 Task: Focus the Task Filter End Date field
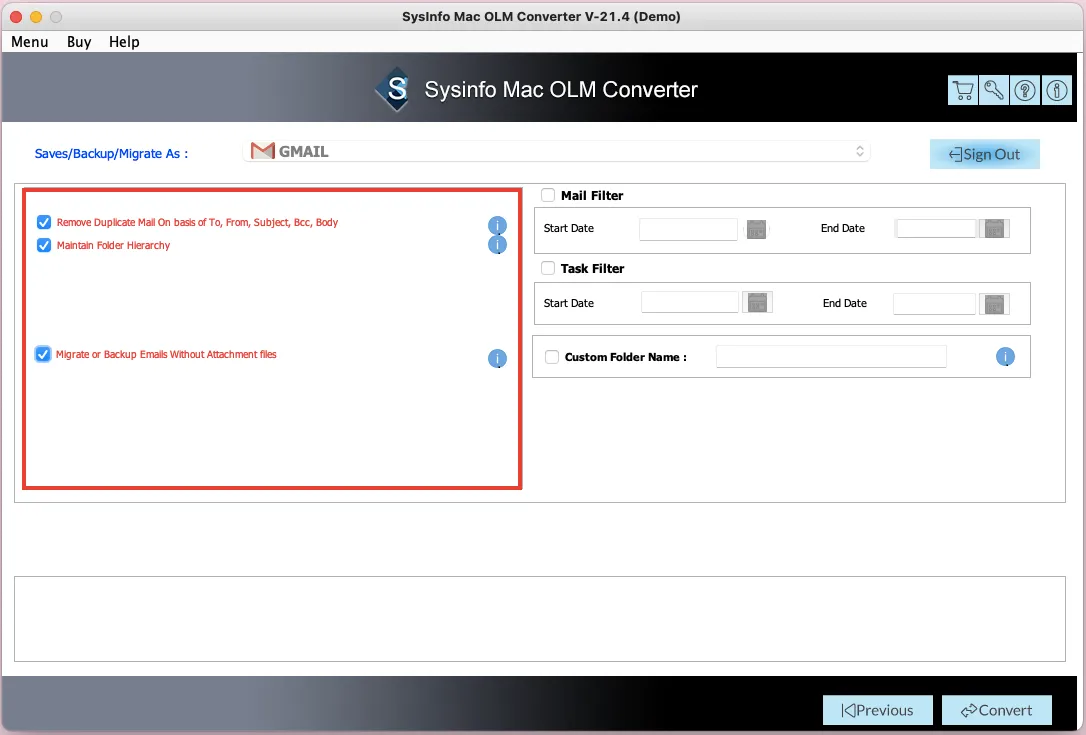(934, 304)
